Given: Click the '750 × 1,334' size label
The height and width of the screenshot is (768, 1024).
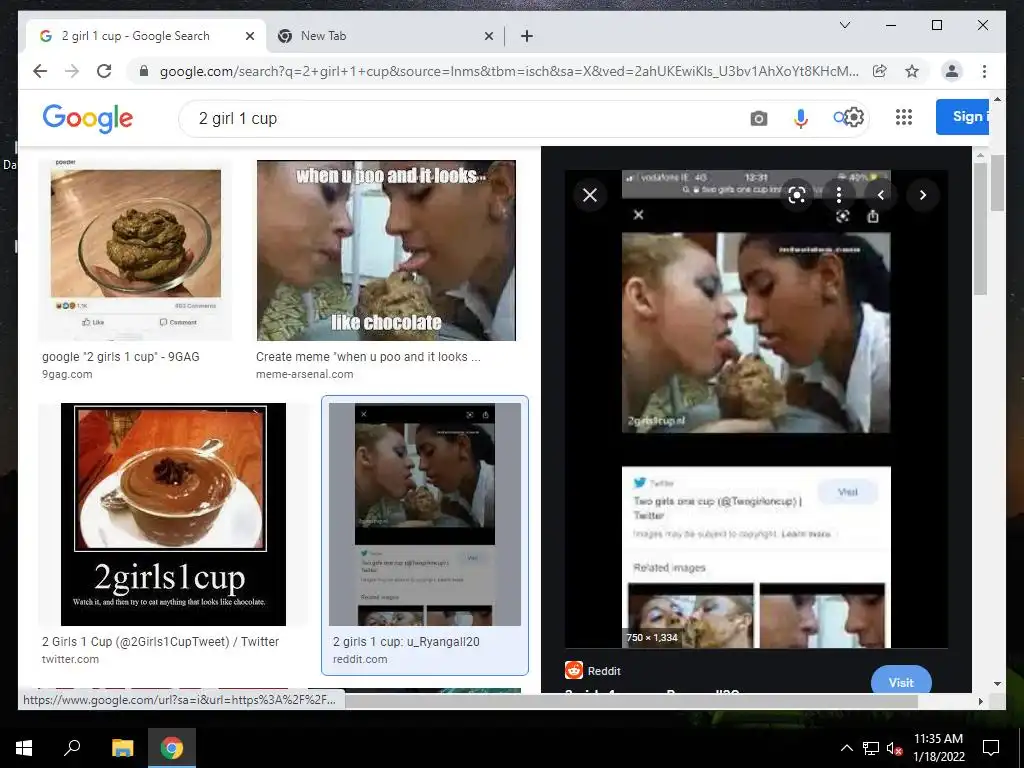Looking at the screenshot, I should [652, 637].
